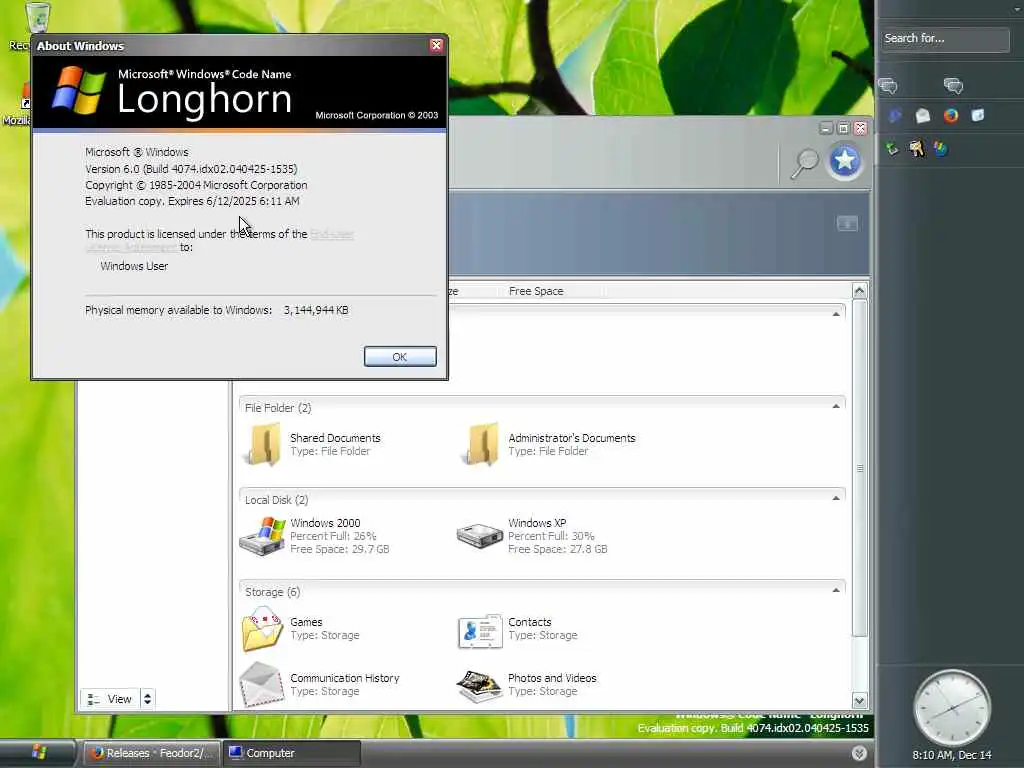Click OK in the About Windows dialog
This screenshot has height=768, width=1024.
tap(400, 357)
